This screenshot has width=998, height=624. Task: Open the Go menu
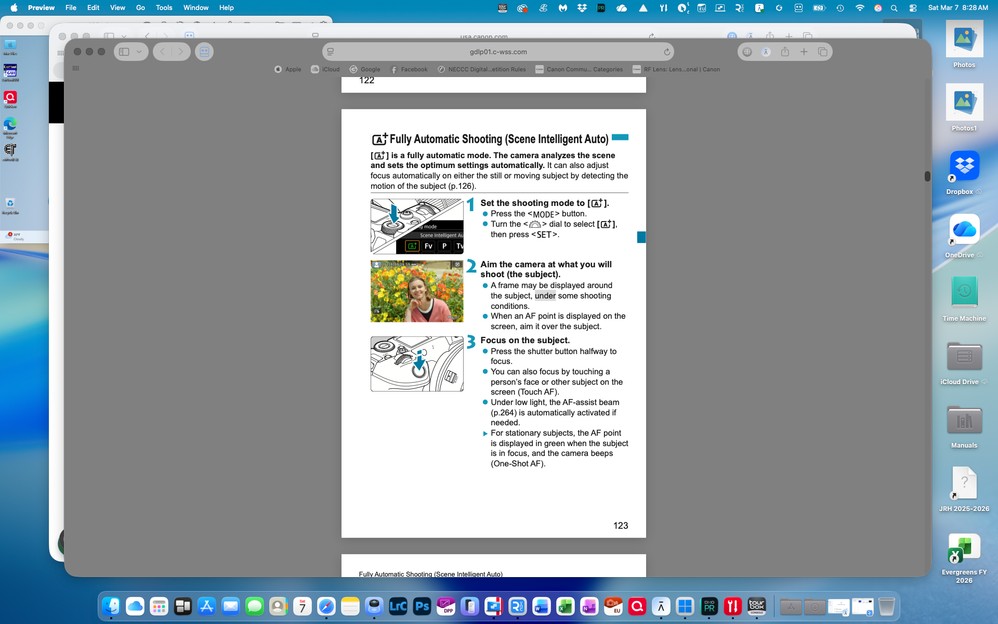(141, 8)
